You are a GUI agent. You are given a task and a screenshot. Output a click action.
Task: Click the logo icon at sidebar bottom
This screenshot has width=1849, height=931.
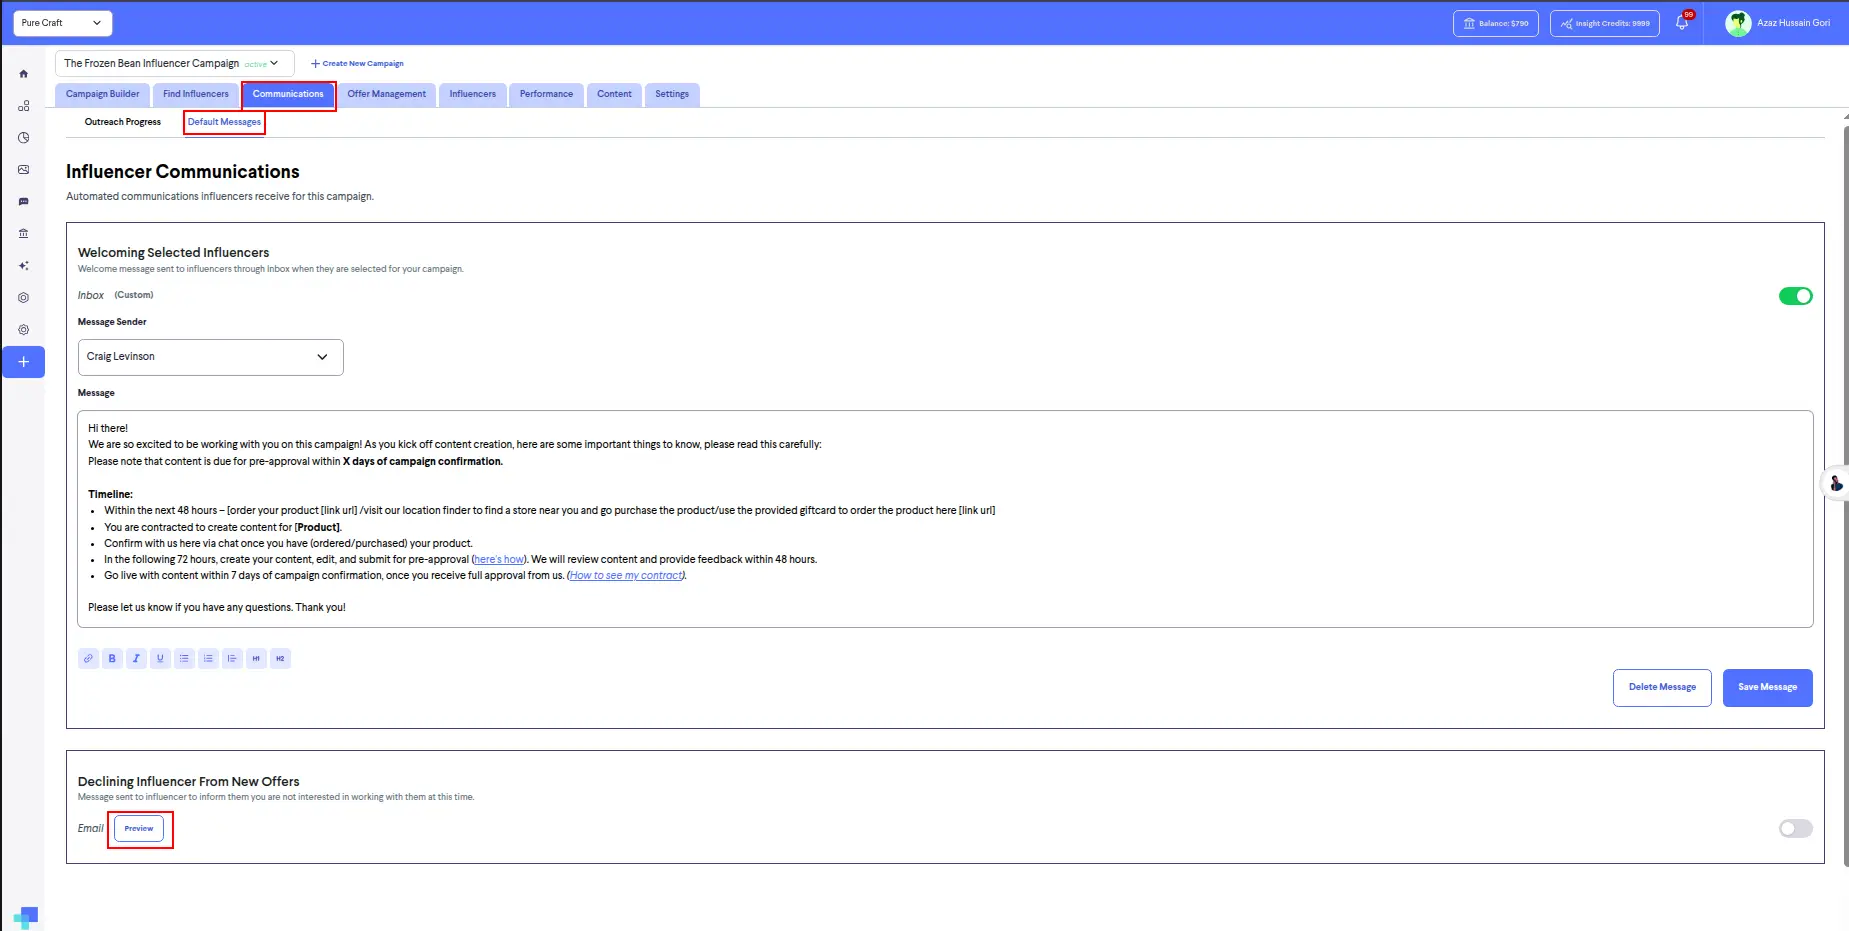click(26, 917)
